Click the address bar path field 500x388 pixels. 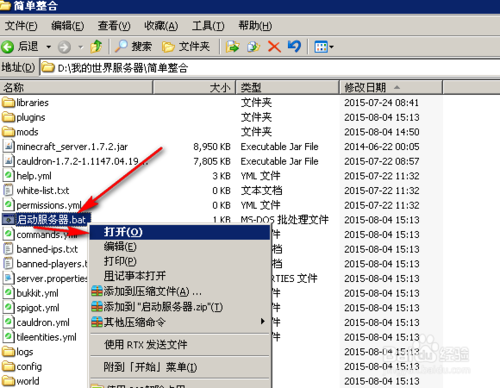pos(270,68)
